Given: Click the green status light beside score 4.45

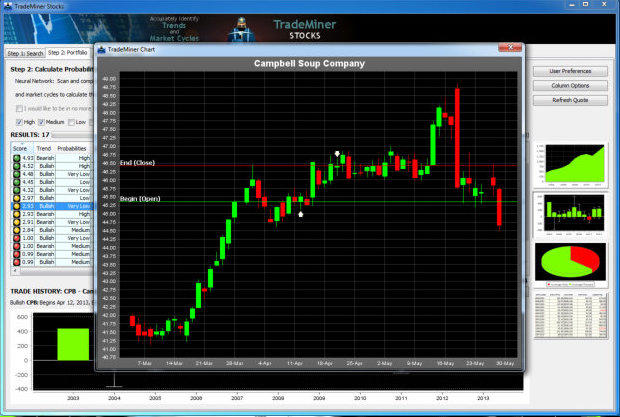Looking at the screenshot, I should coord(17,182).
